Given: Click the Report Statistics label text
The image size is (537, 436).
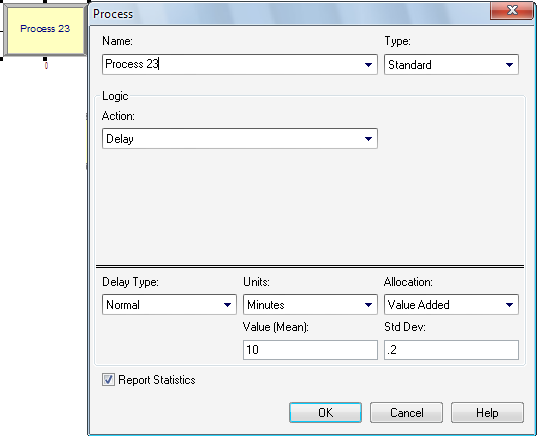Looking at the screenshot, I should click(157, 380).
